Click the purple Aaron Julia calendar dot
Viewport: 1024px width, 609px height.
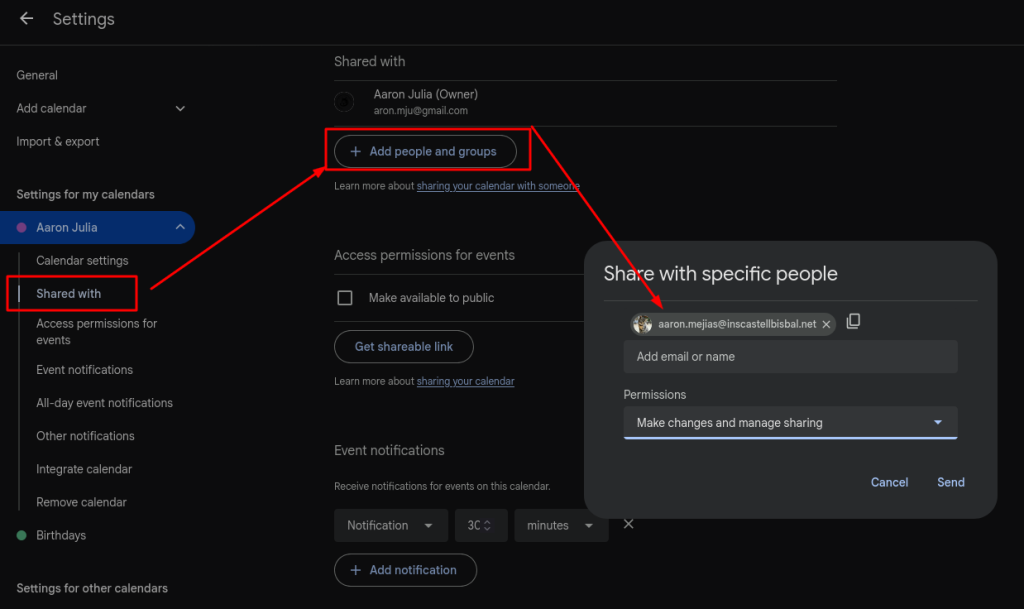22,228
